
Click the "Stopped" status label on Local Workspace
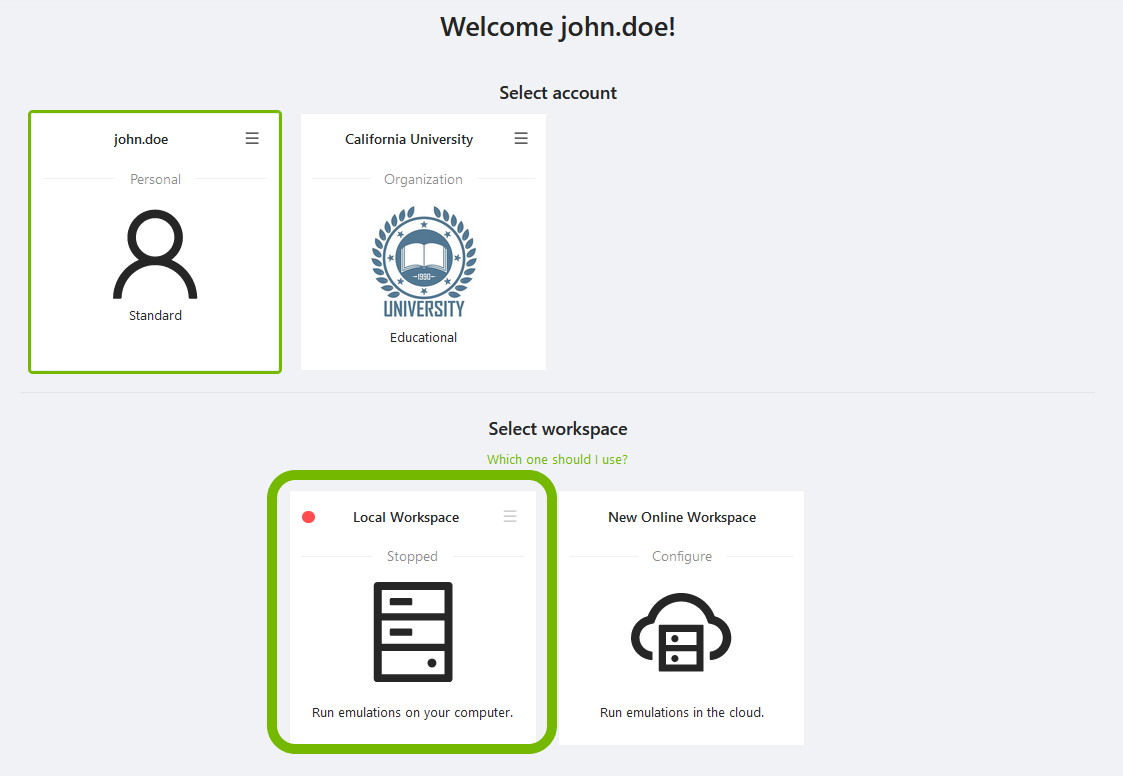click(x=412, y=556)
